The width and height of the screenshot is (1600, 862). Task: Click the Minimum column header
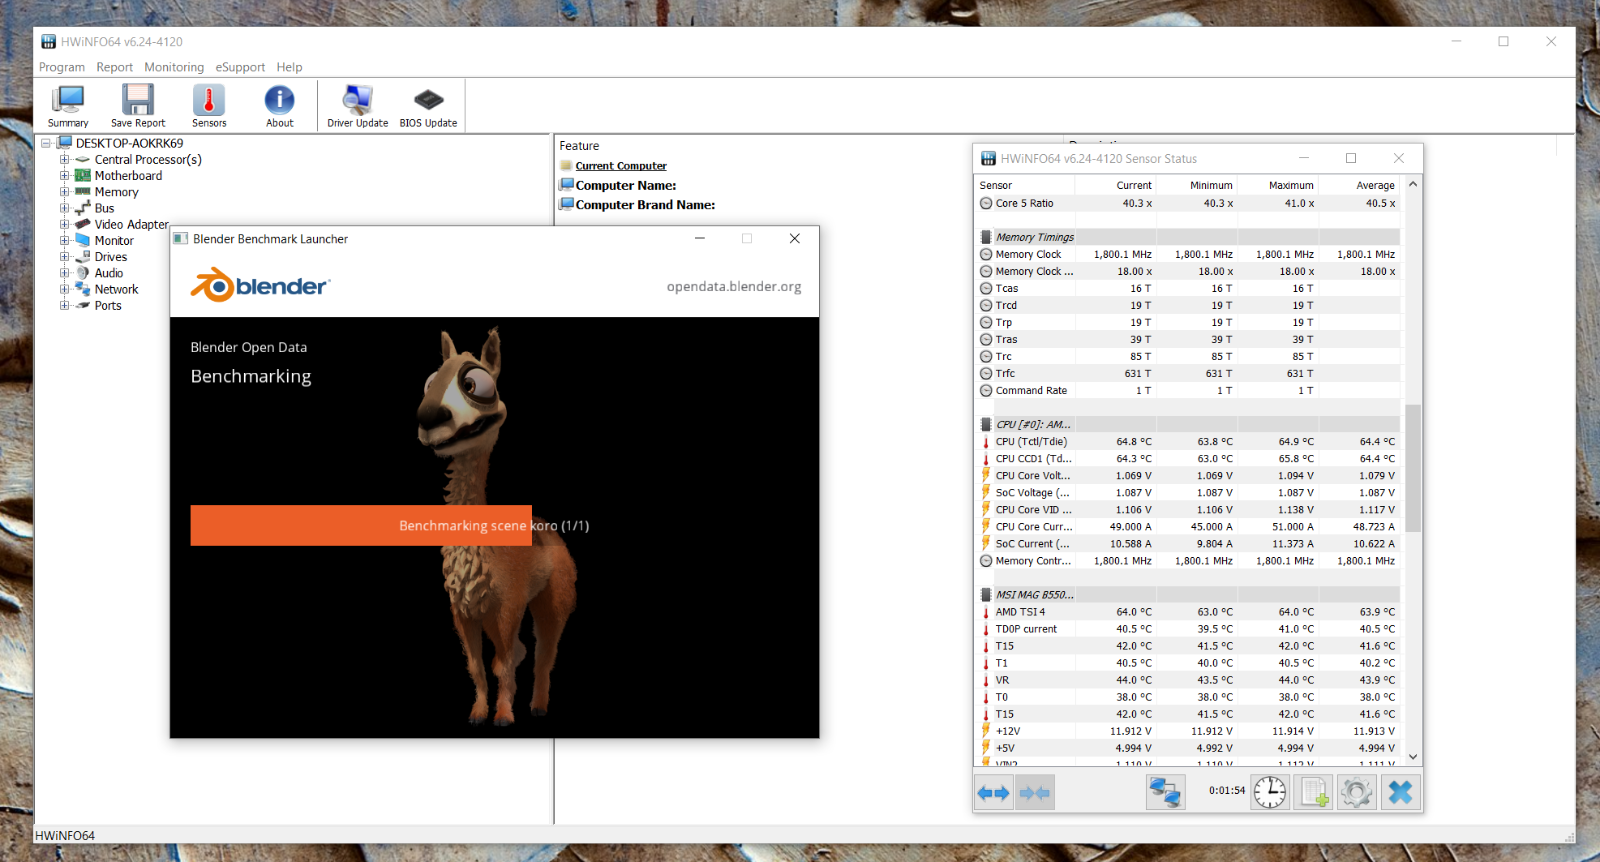pyautogui.click(x=1197, y=185)
